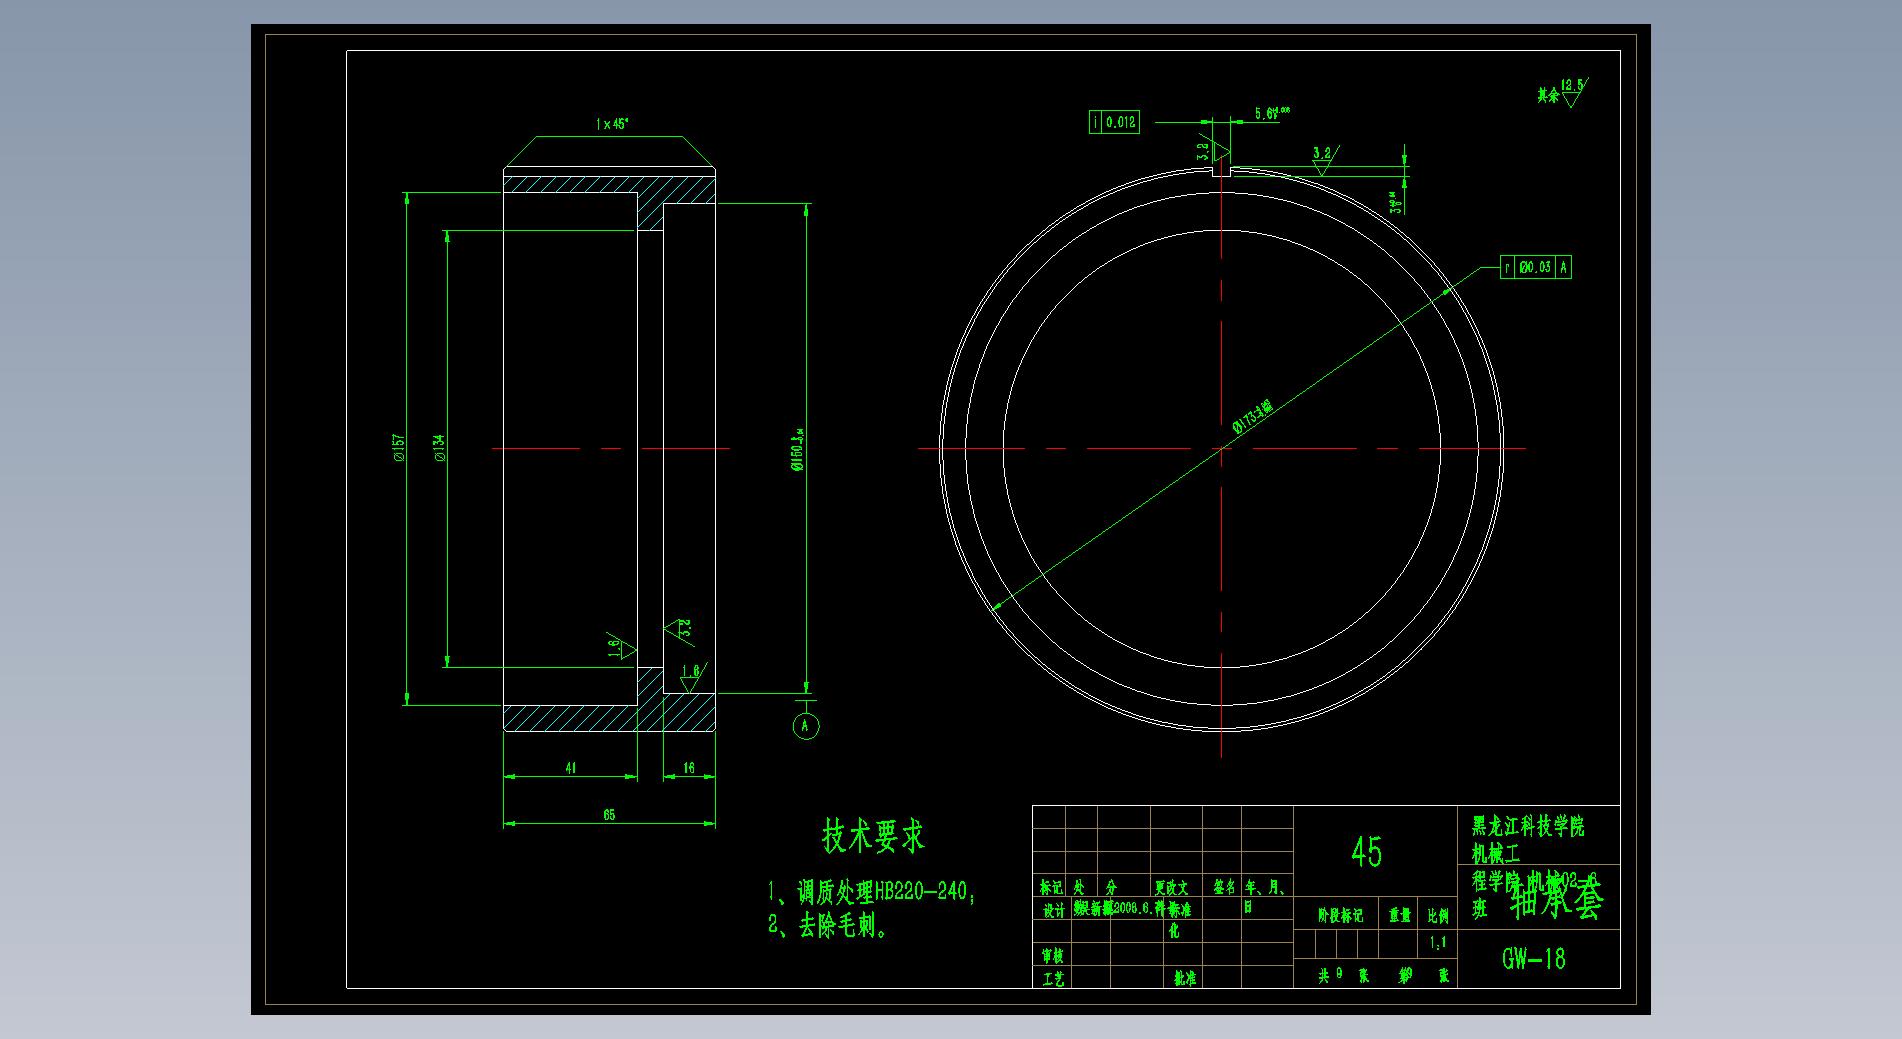Click the 黑龙江科技学院 school name
The image size is (1902, 1039).
click(1528, 826)
